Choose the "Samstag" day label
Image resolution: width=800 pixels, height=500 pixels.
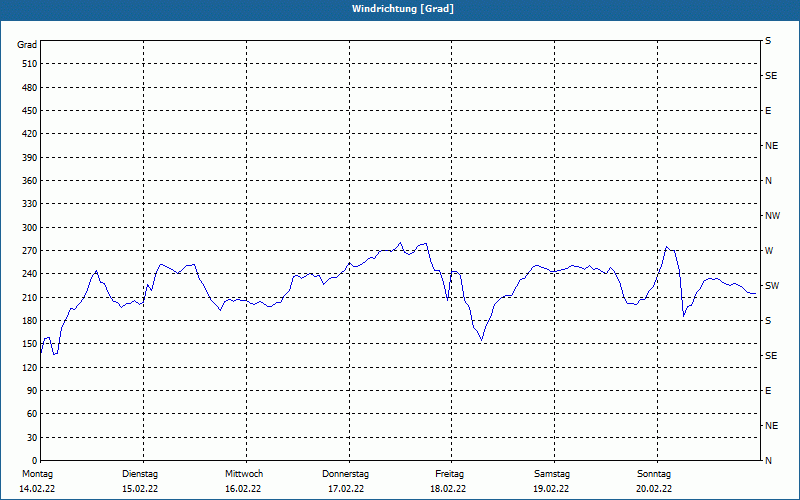552,474
